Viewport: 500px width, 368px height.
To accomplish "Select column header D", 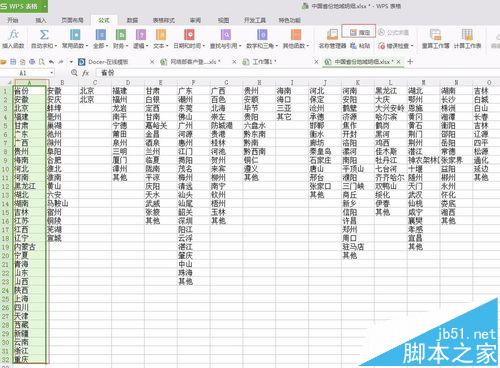I will click(x=128, y=82).
